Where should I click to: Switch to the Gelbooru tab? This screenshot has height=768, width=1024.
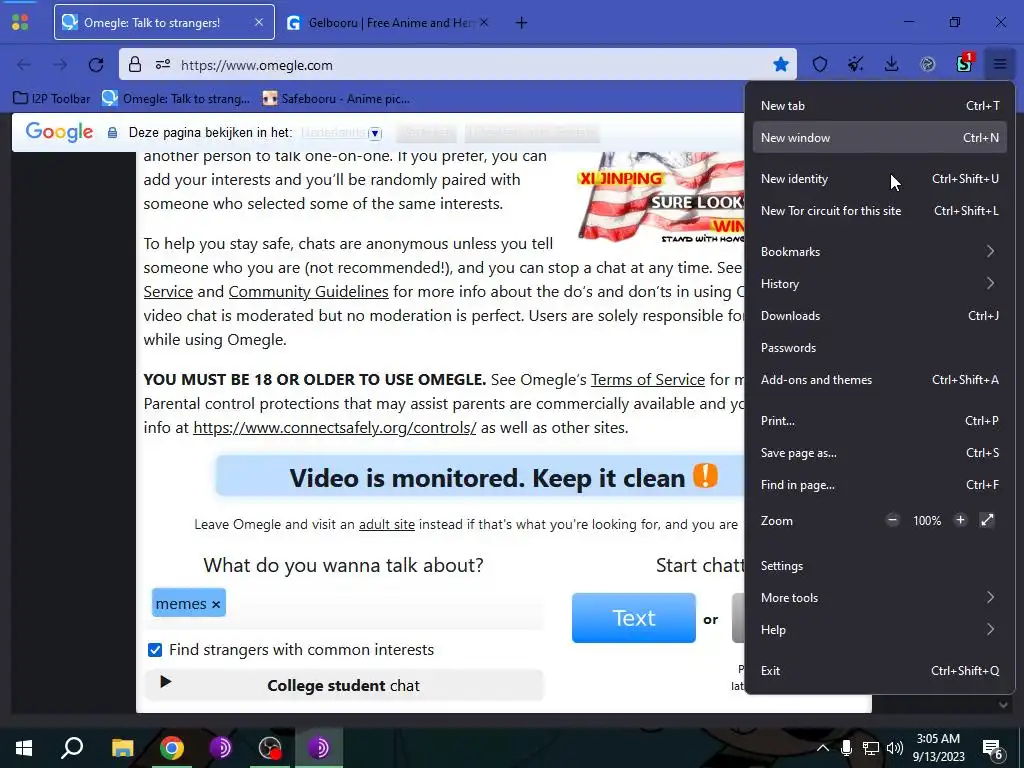[x=388, y=23]
